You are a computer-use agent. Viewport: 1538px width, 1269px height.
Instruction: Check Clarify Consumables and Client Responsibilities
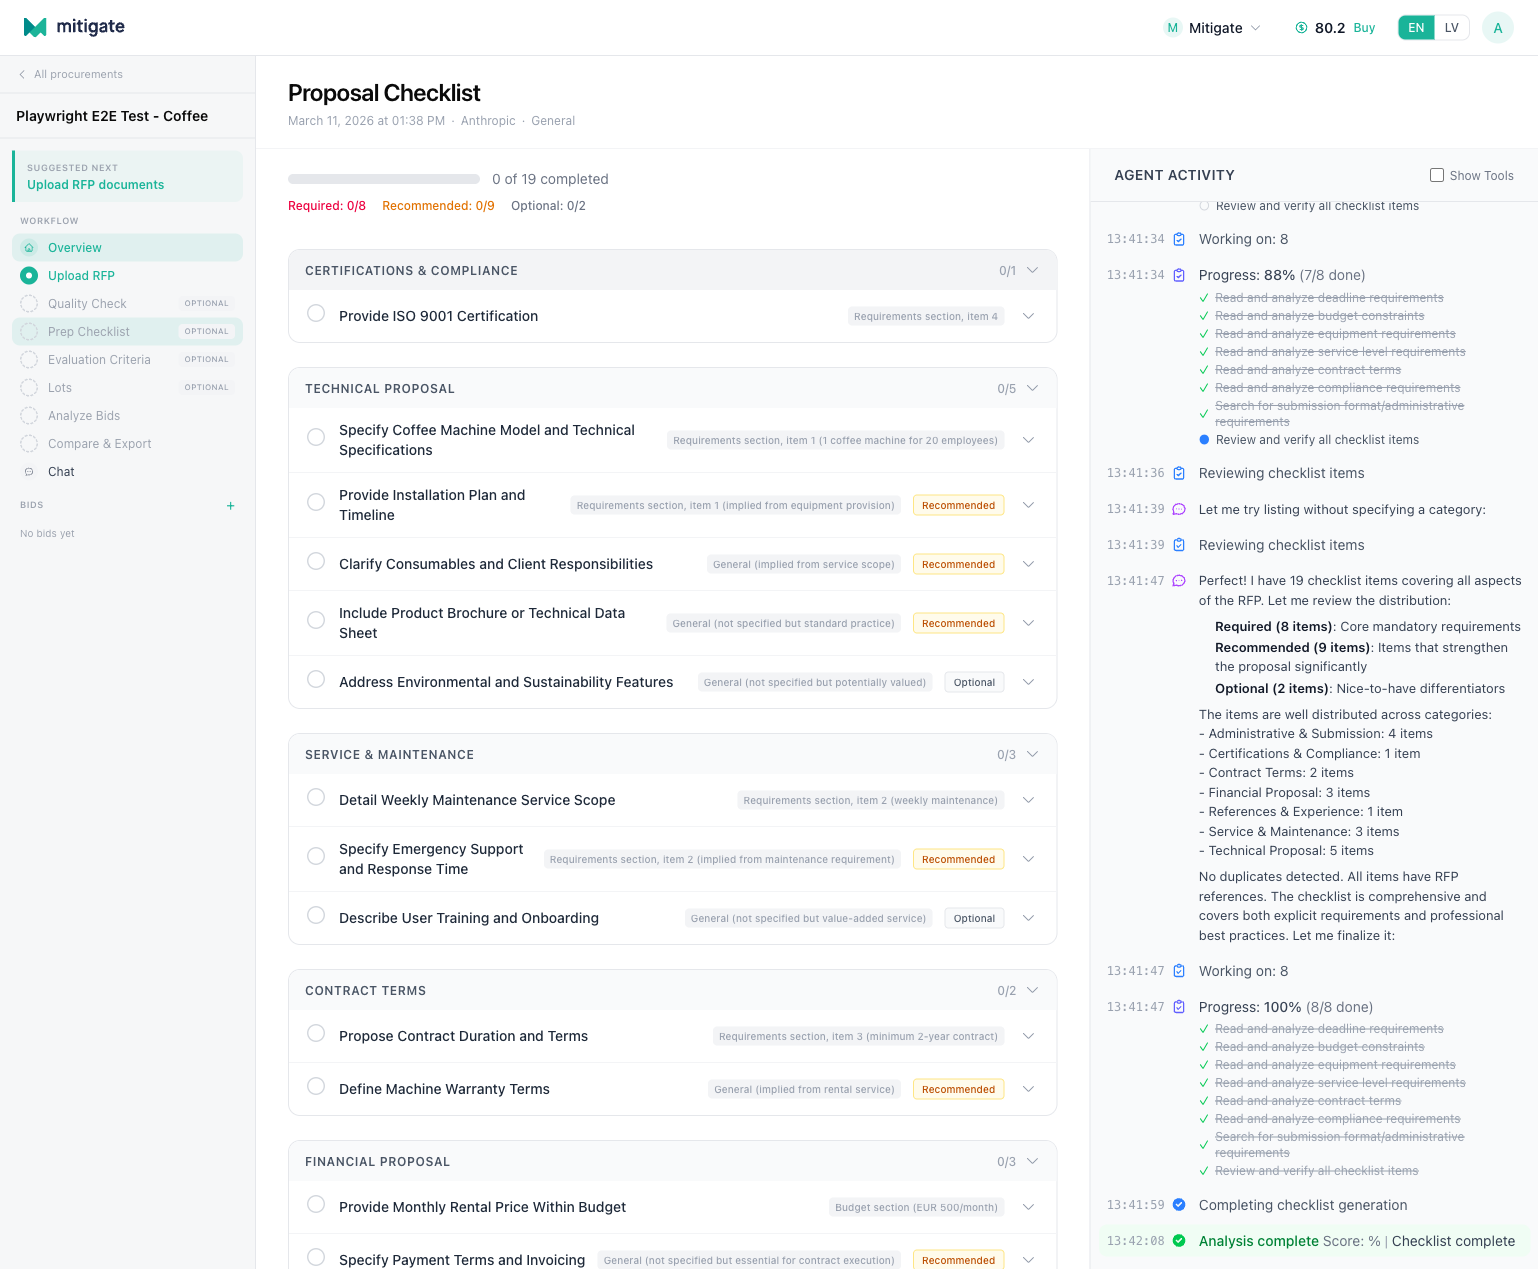(x=316, y=561)
